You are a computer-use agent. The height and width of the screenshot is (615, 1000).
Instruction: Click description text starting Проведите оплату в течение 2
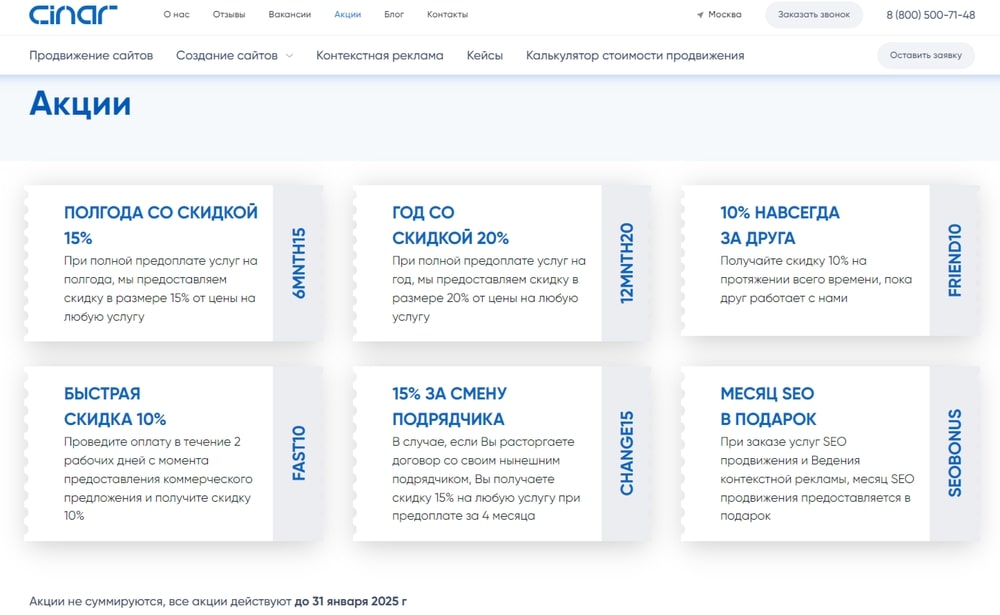pyautogui.click(x=158, y=478)
